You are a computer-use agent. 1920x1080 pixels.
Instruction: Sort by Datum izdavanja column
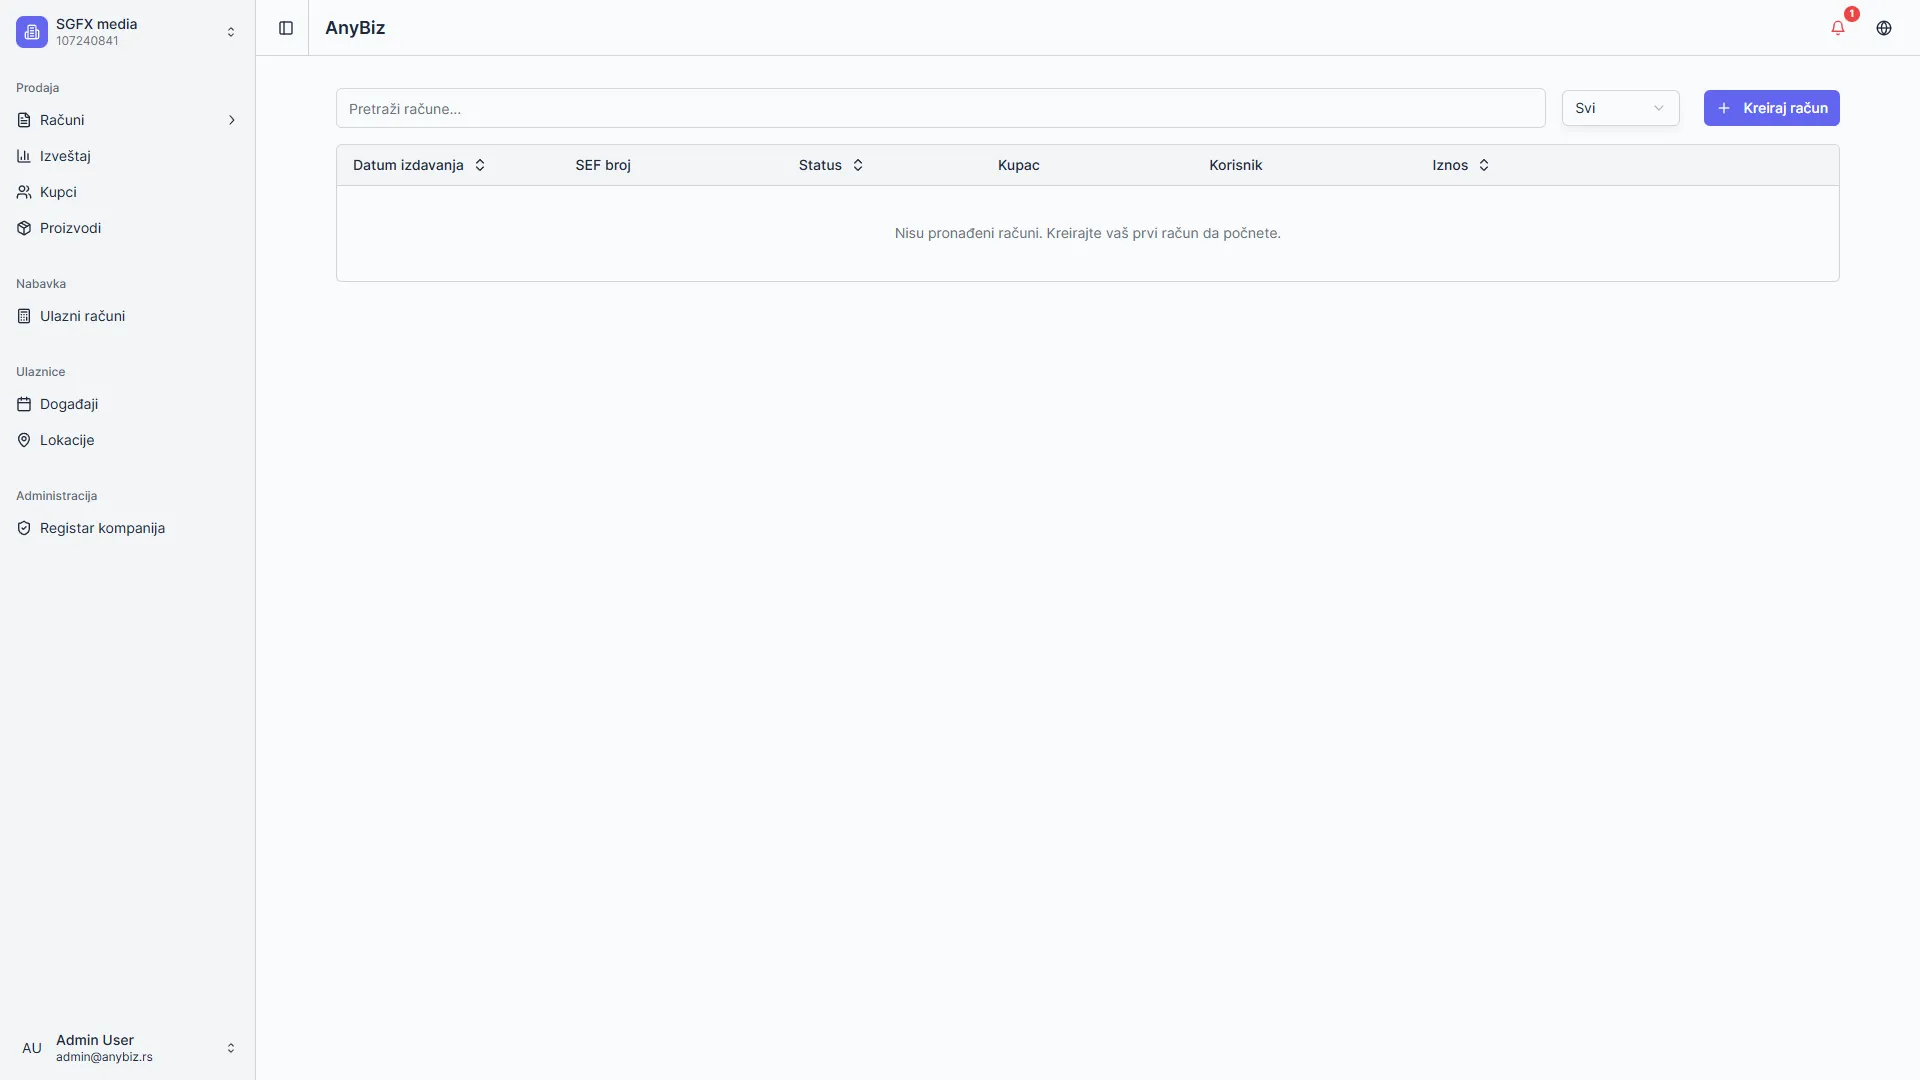tap(419, 165)
